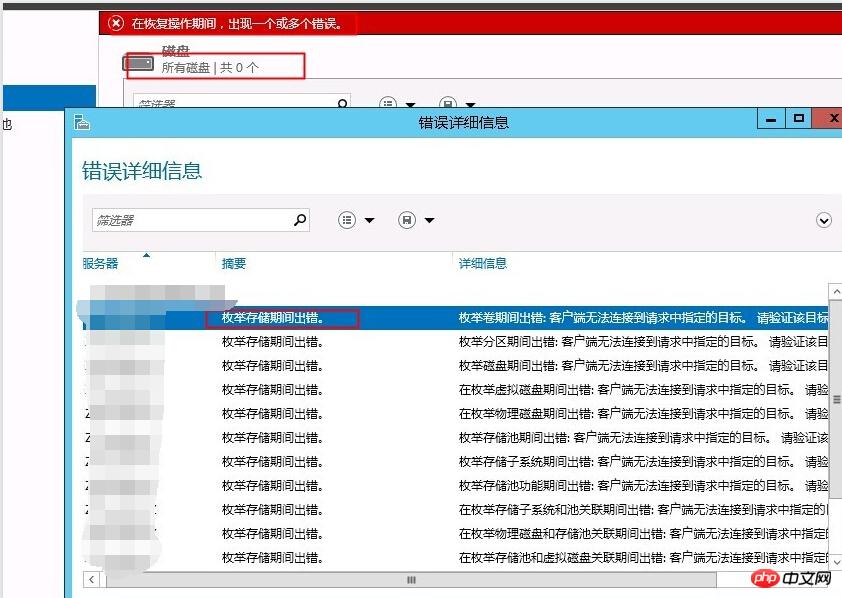Select the row 枚举存储子系统期间出错
The image size is (842, 598).
coord(455,462)
